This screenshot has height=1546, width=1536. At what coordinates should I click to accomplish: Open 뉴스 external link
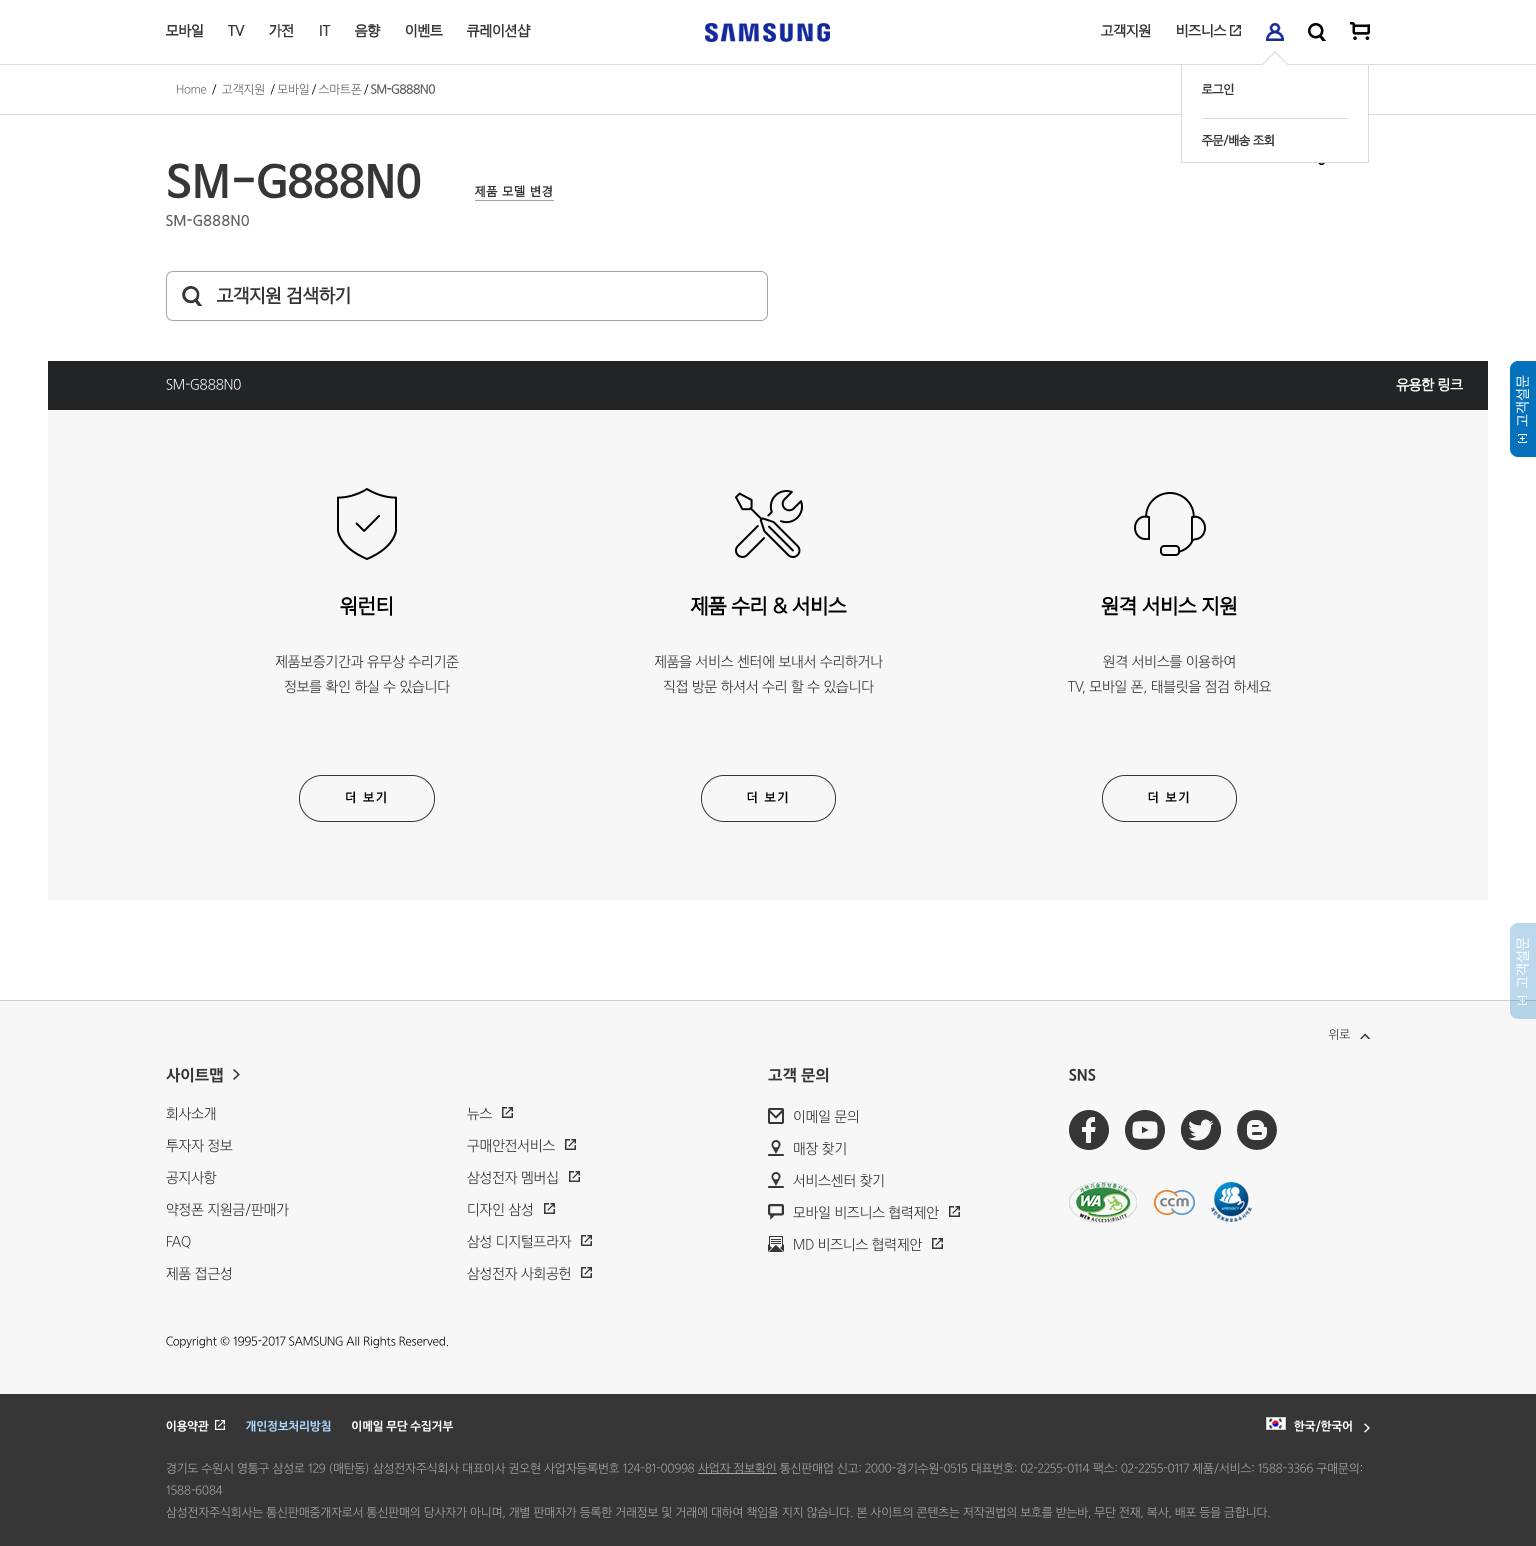coord(490,1113)
